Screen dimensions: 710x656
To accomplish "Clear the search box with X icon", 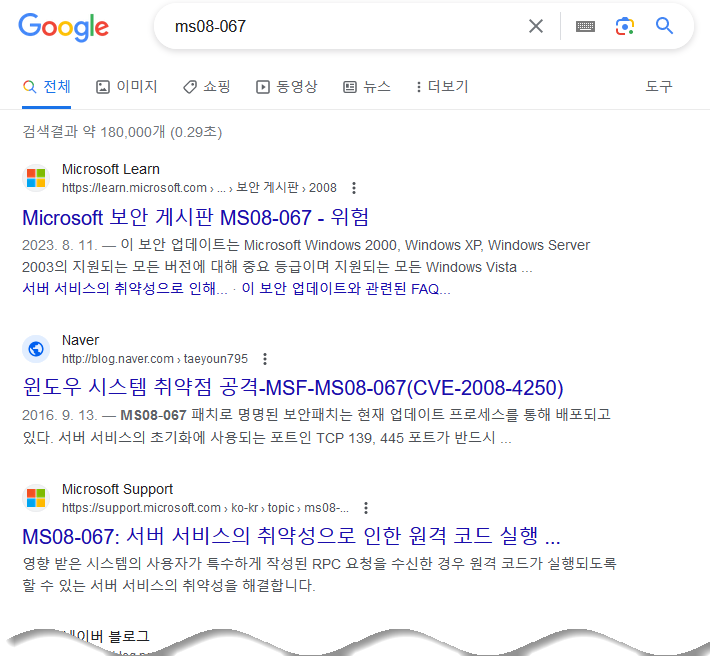I will click(536, 26).
